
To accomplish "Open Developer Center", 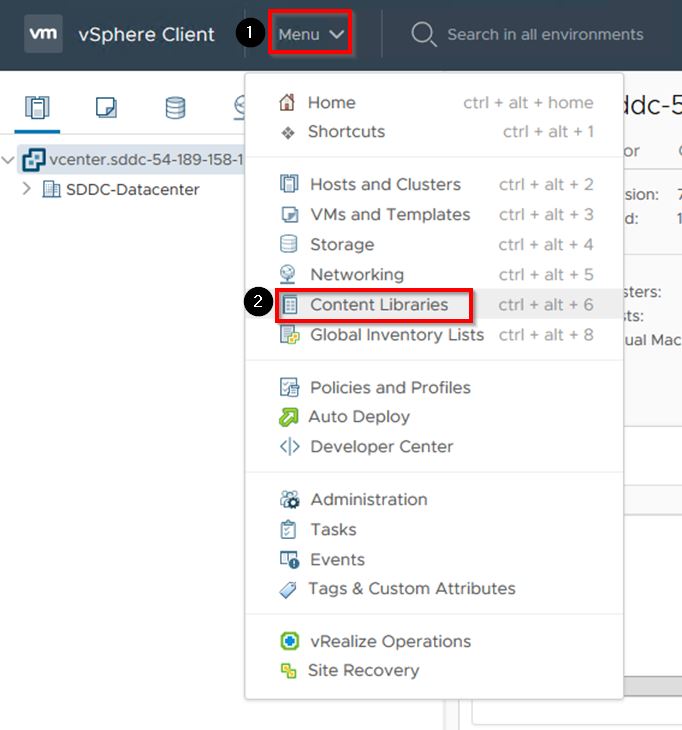I will click(382, 446).
